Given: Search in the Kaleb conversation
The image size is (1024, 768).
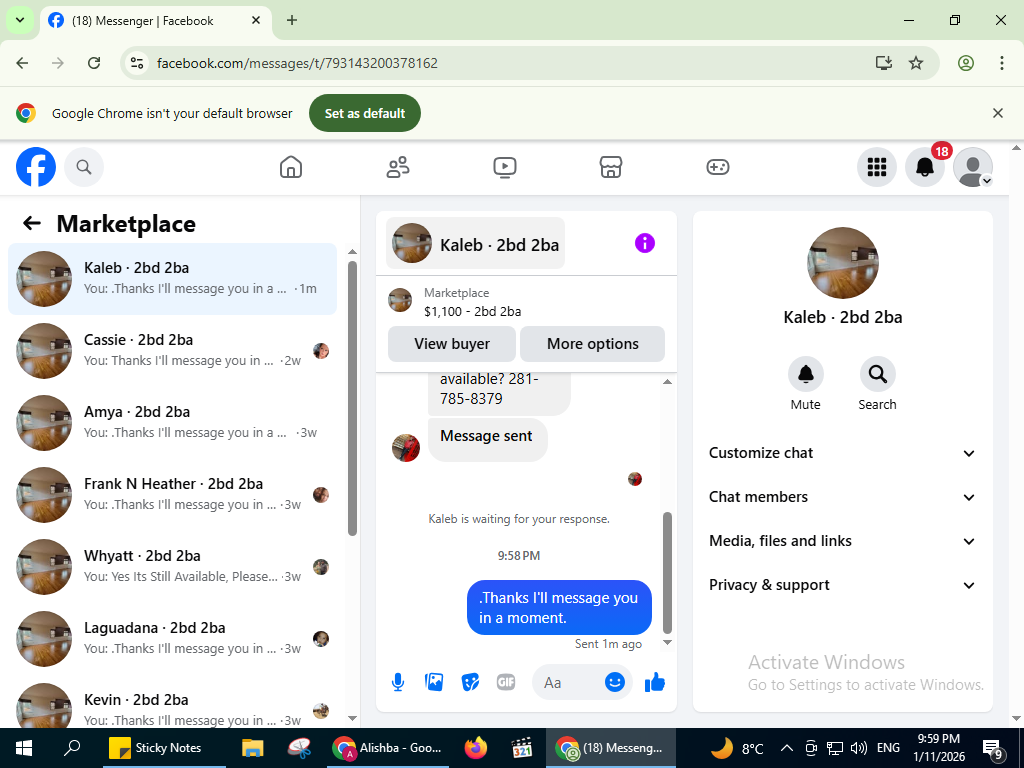Looking at the screenshot, I should coord(877,374).
